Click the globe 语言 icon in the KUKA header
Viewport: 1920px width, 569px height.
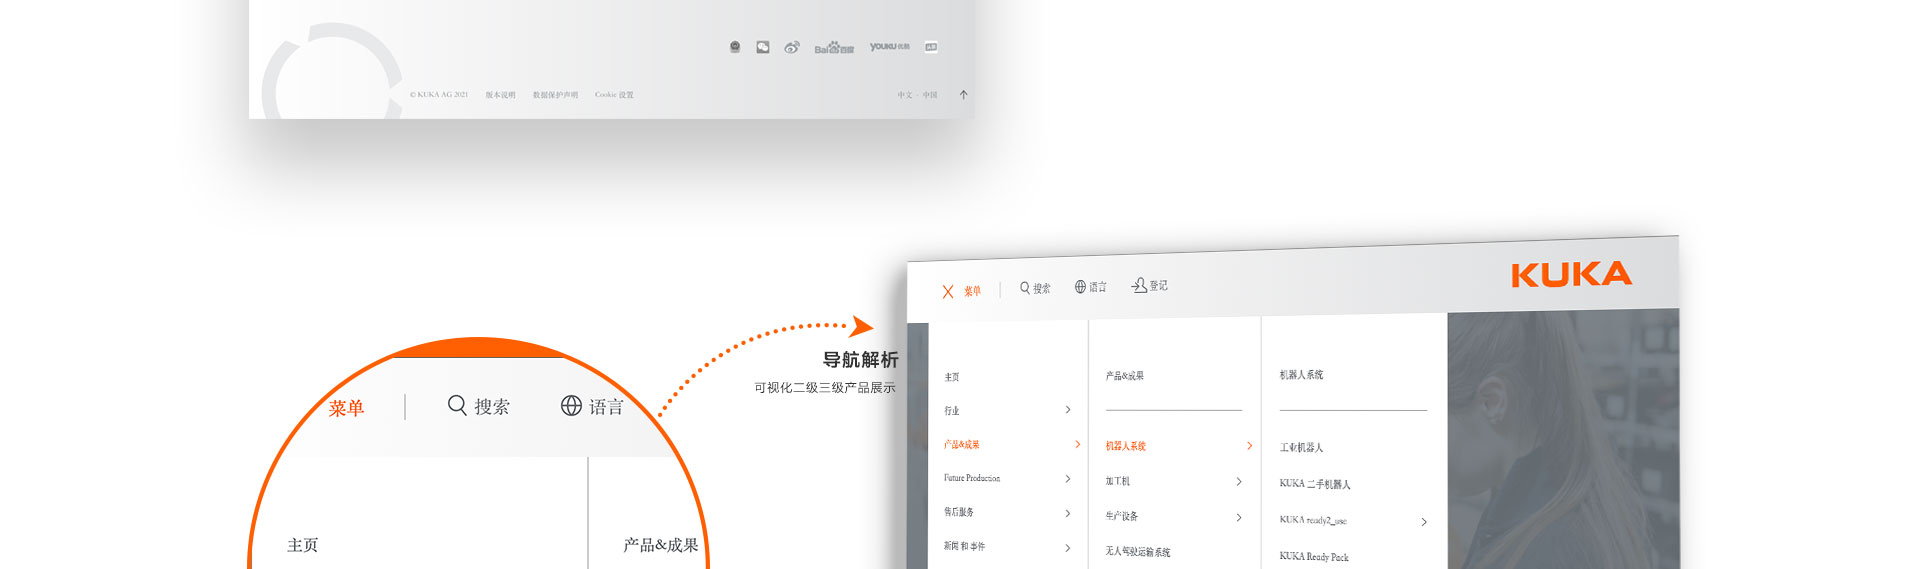click(1080, 287)
